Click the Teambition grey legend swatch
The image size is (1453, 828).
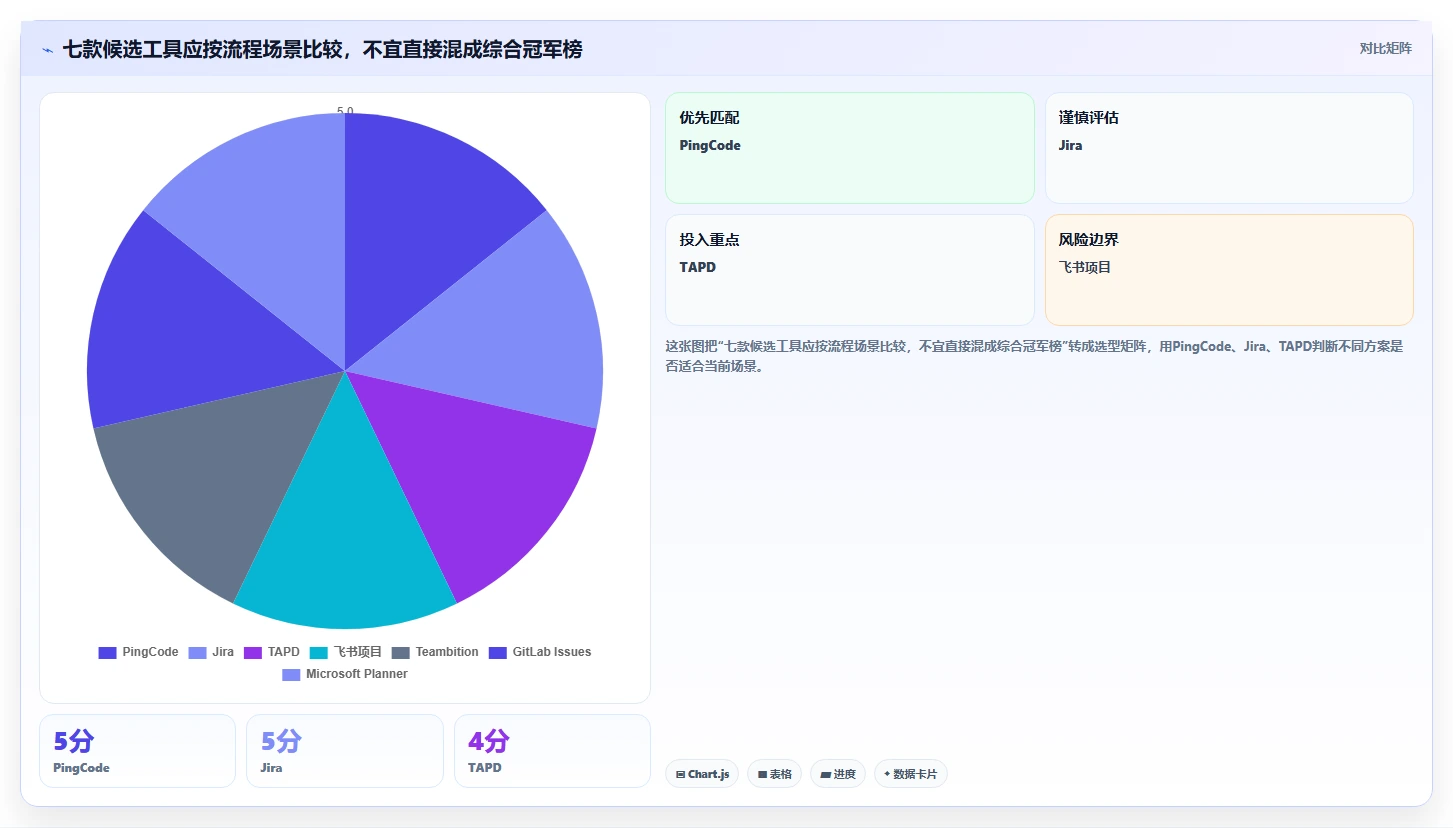pos(401,652)
